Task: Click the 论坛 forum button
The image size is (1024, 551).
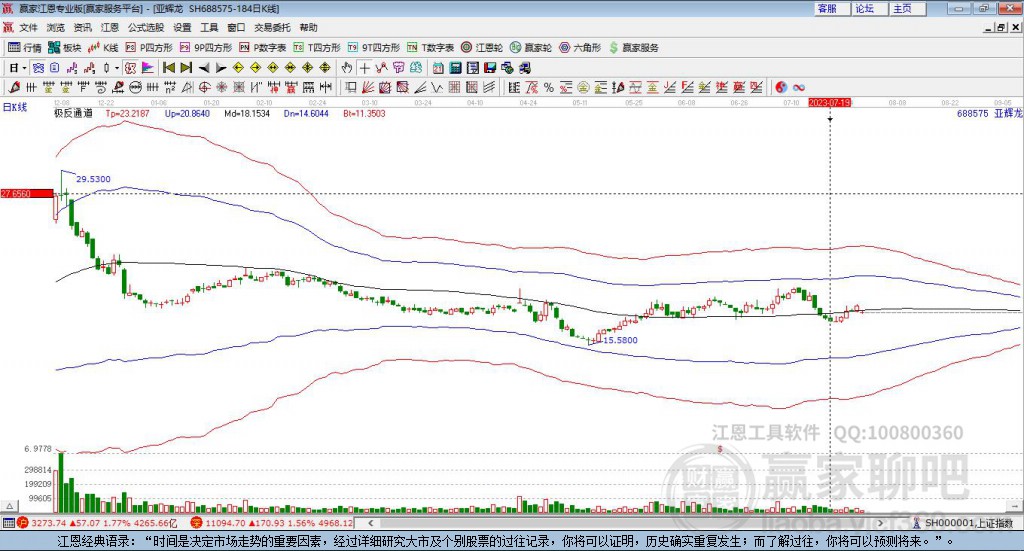Action: (x=870, y=8)
